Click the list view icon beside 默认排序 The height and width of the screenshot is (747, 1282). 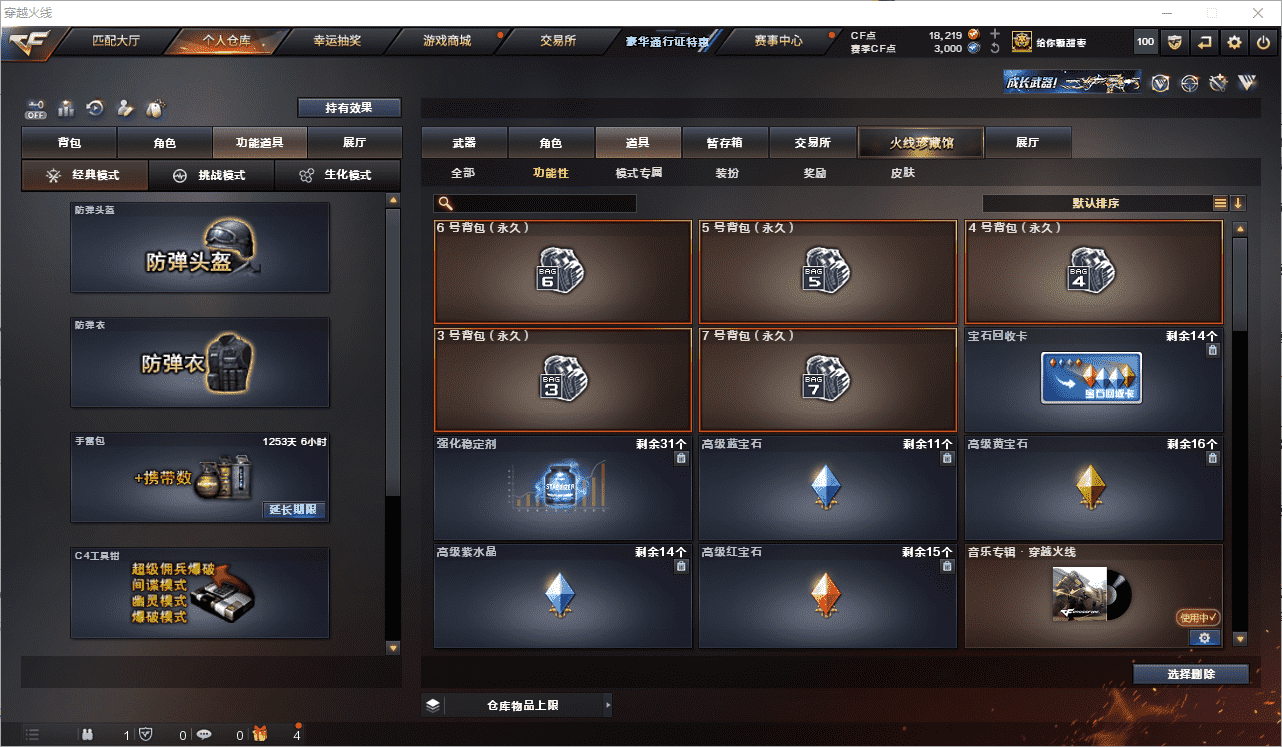point(1220,203)
